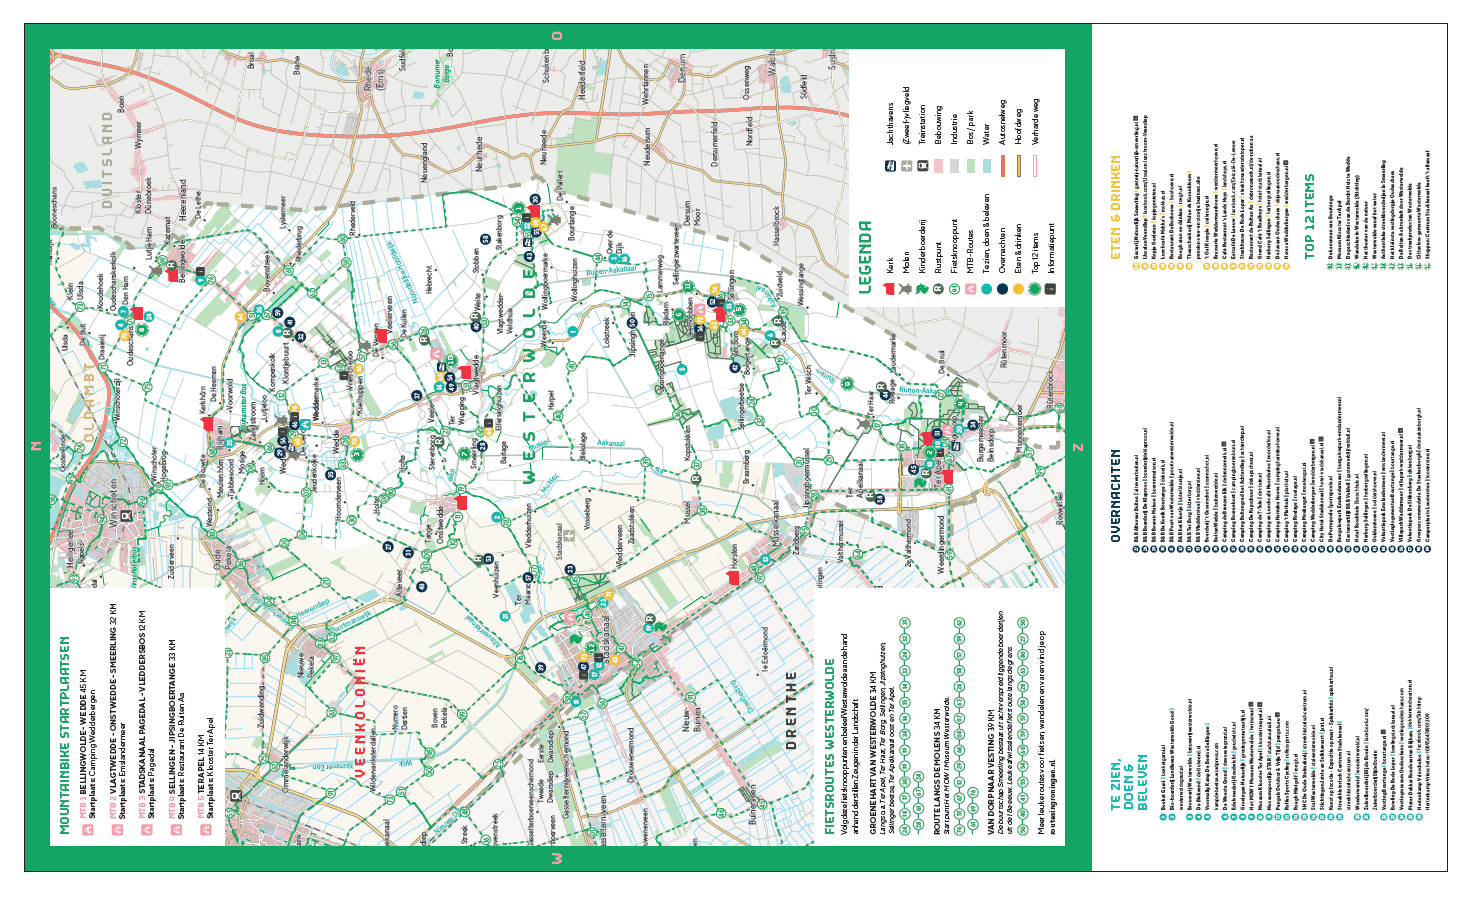Select the grey Industrie legend swatch
This screenshot has height=897, width=1473.
tap(954, 166)
